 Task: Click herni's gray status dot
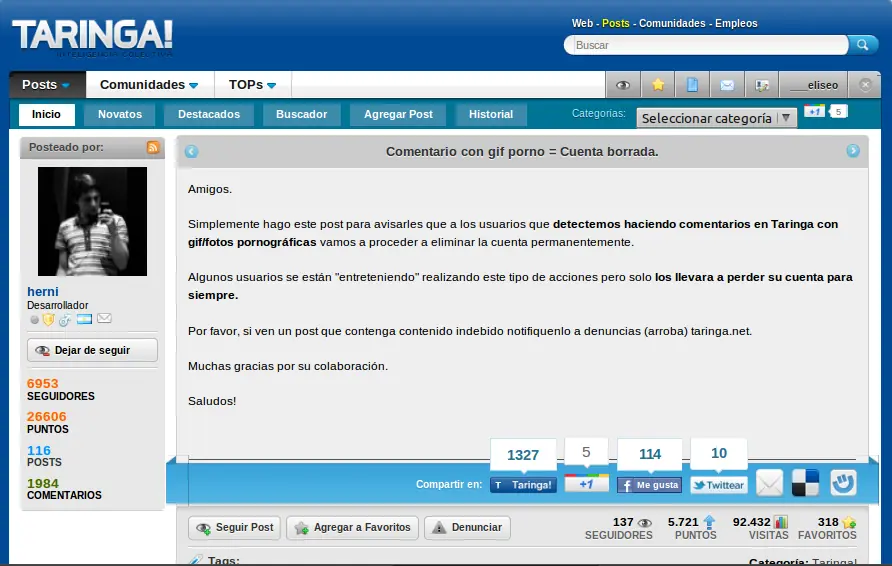click(x=35, y=320)
